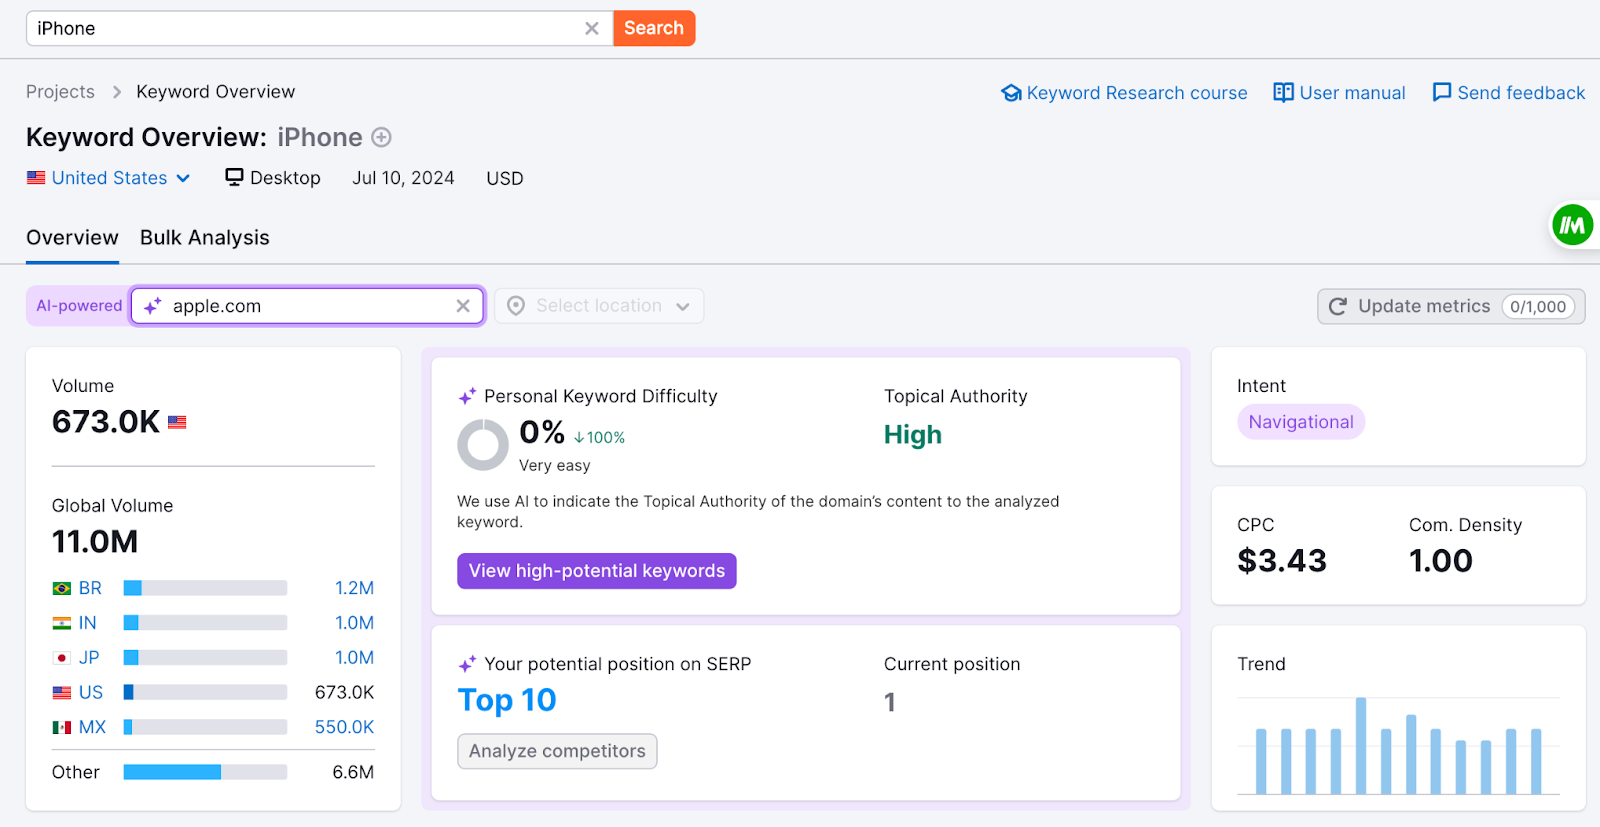Select the Overview tab
Screen dimensions: 1600x827
(x=72, y=238)
